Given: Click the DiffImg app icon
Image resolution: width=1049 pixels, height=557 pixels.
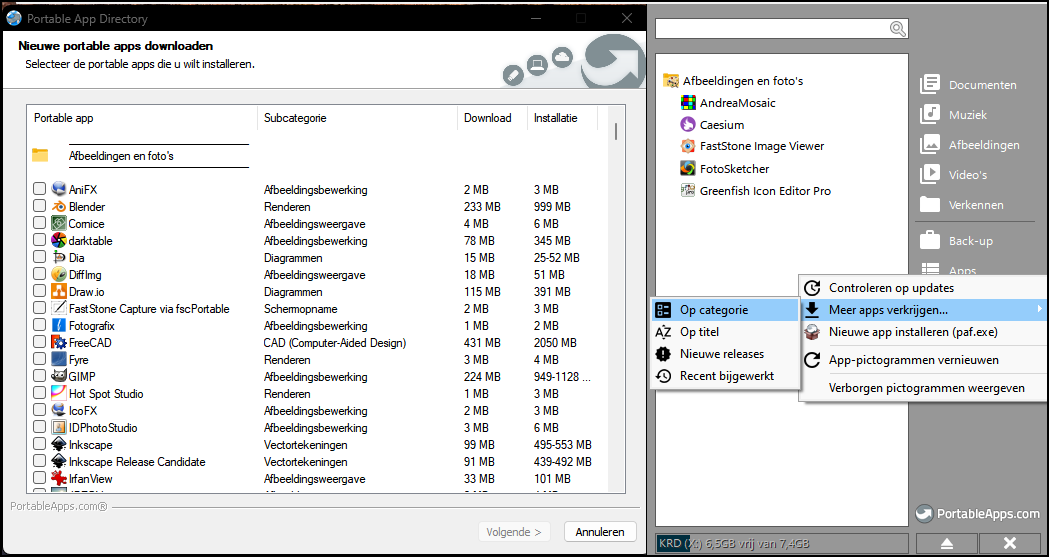Looking at the screenshot, I should click(x=58, y=275).
